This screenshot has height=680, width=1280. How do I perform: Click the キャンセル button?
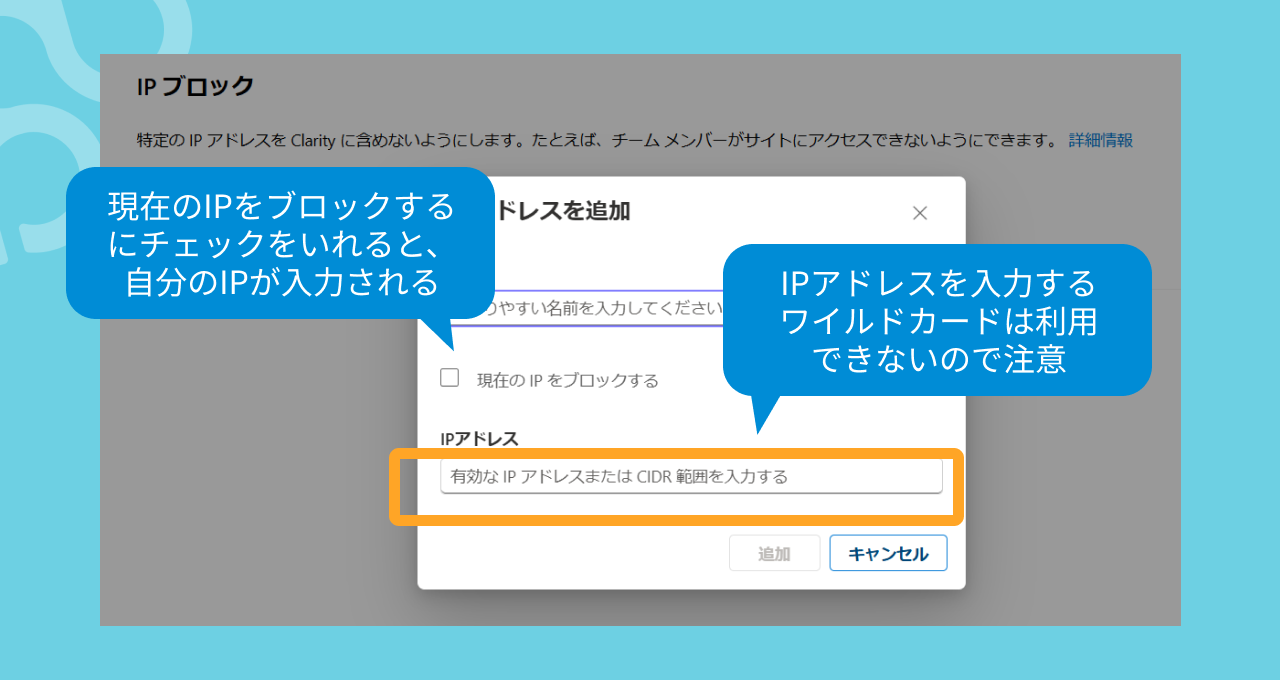(x=888, y=553)
